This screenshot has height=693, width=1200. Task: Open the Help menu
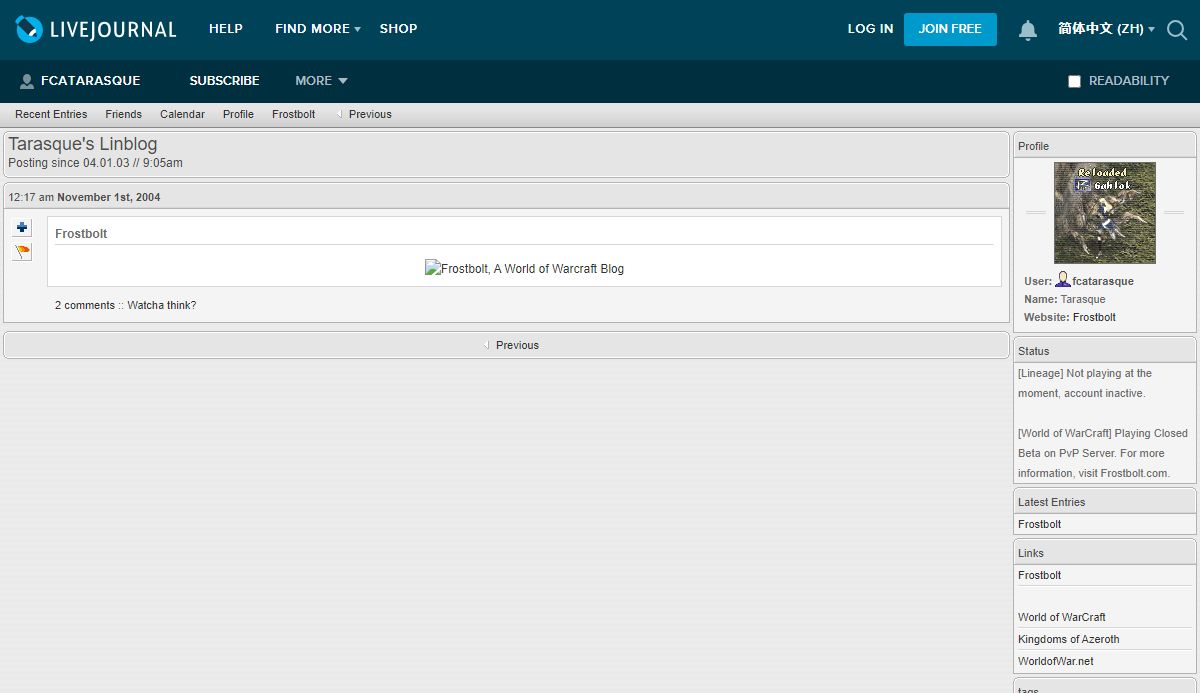(226, 29)
